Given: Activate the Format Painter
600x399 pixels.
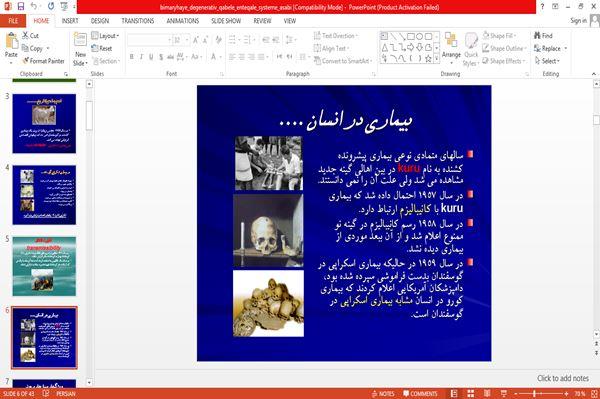Looking at the screenshot, I should [43, 61].
